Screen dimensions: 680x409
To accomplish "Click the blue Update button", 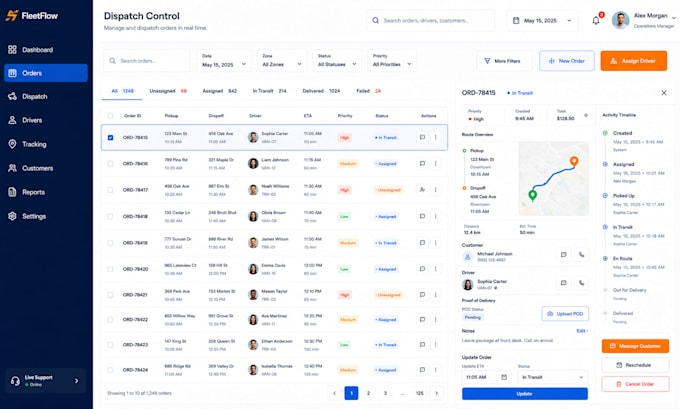I will [525, 394].
